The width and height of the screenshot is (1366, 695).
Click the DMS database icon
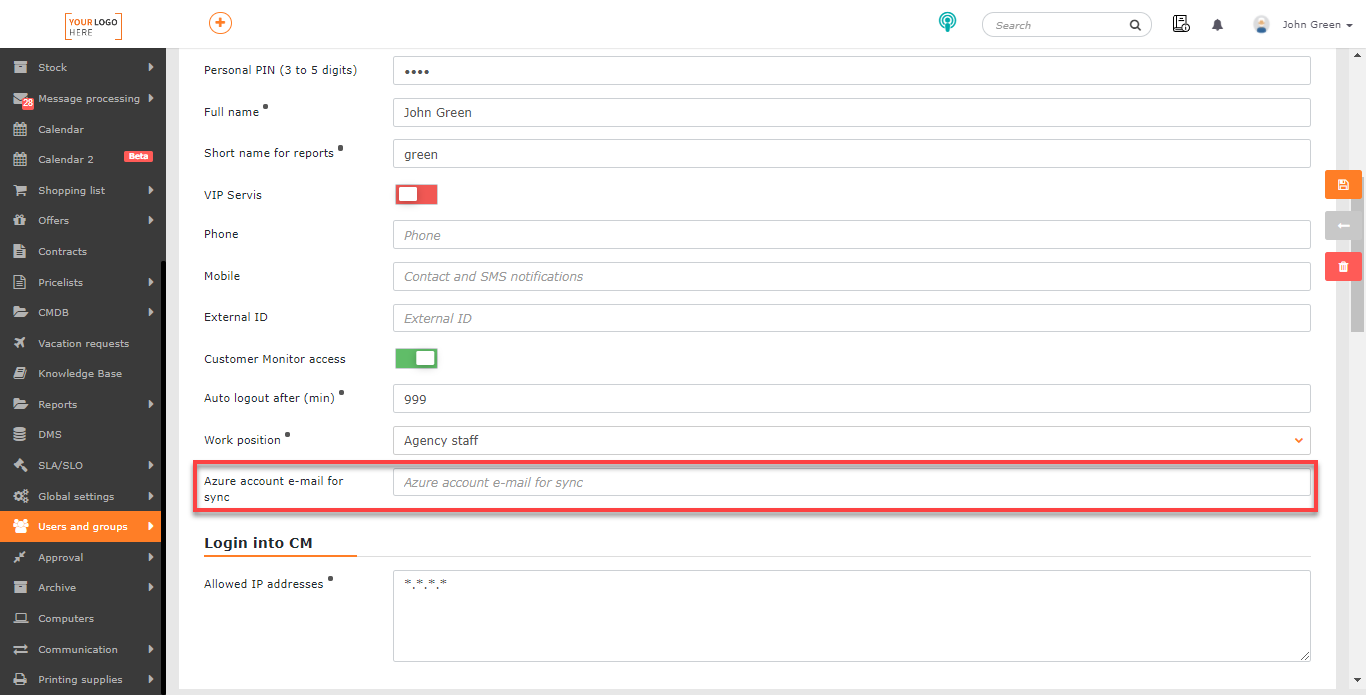click(x=20, y=434)
